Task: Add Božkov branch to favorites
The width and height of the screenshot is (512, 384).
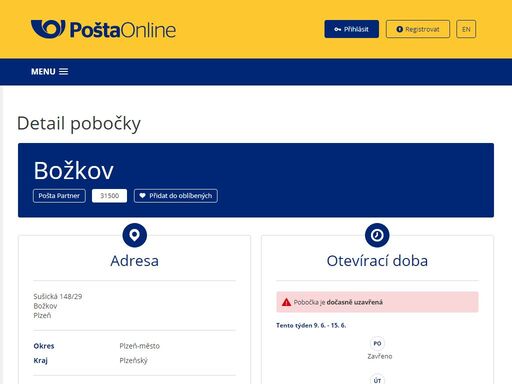Action: tap(176, 196)
